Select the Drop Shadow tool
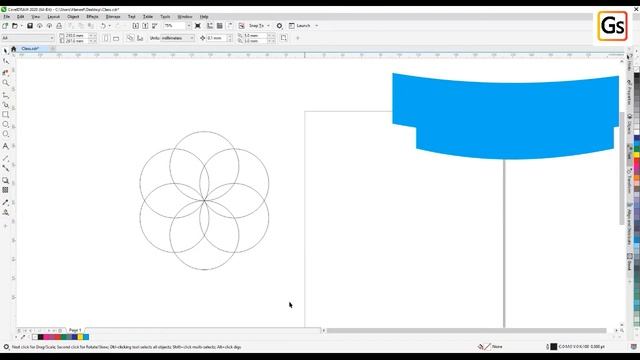This screenshot has height=360, width=640. [x=5, y=180]
